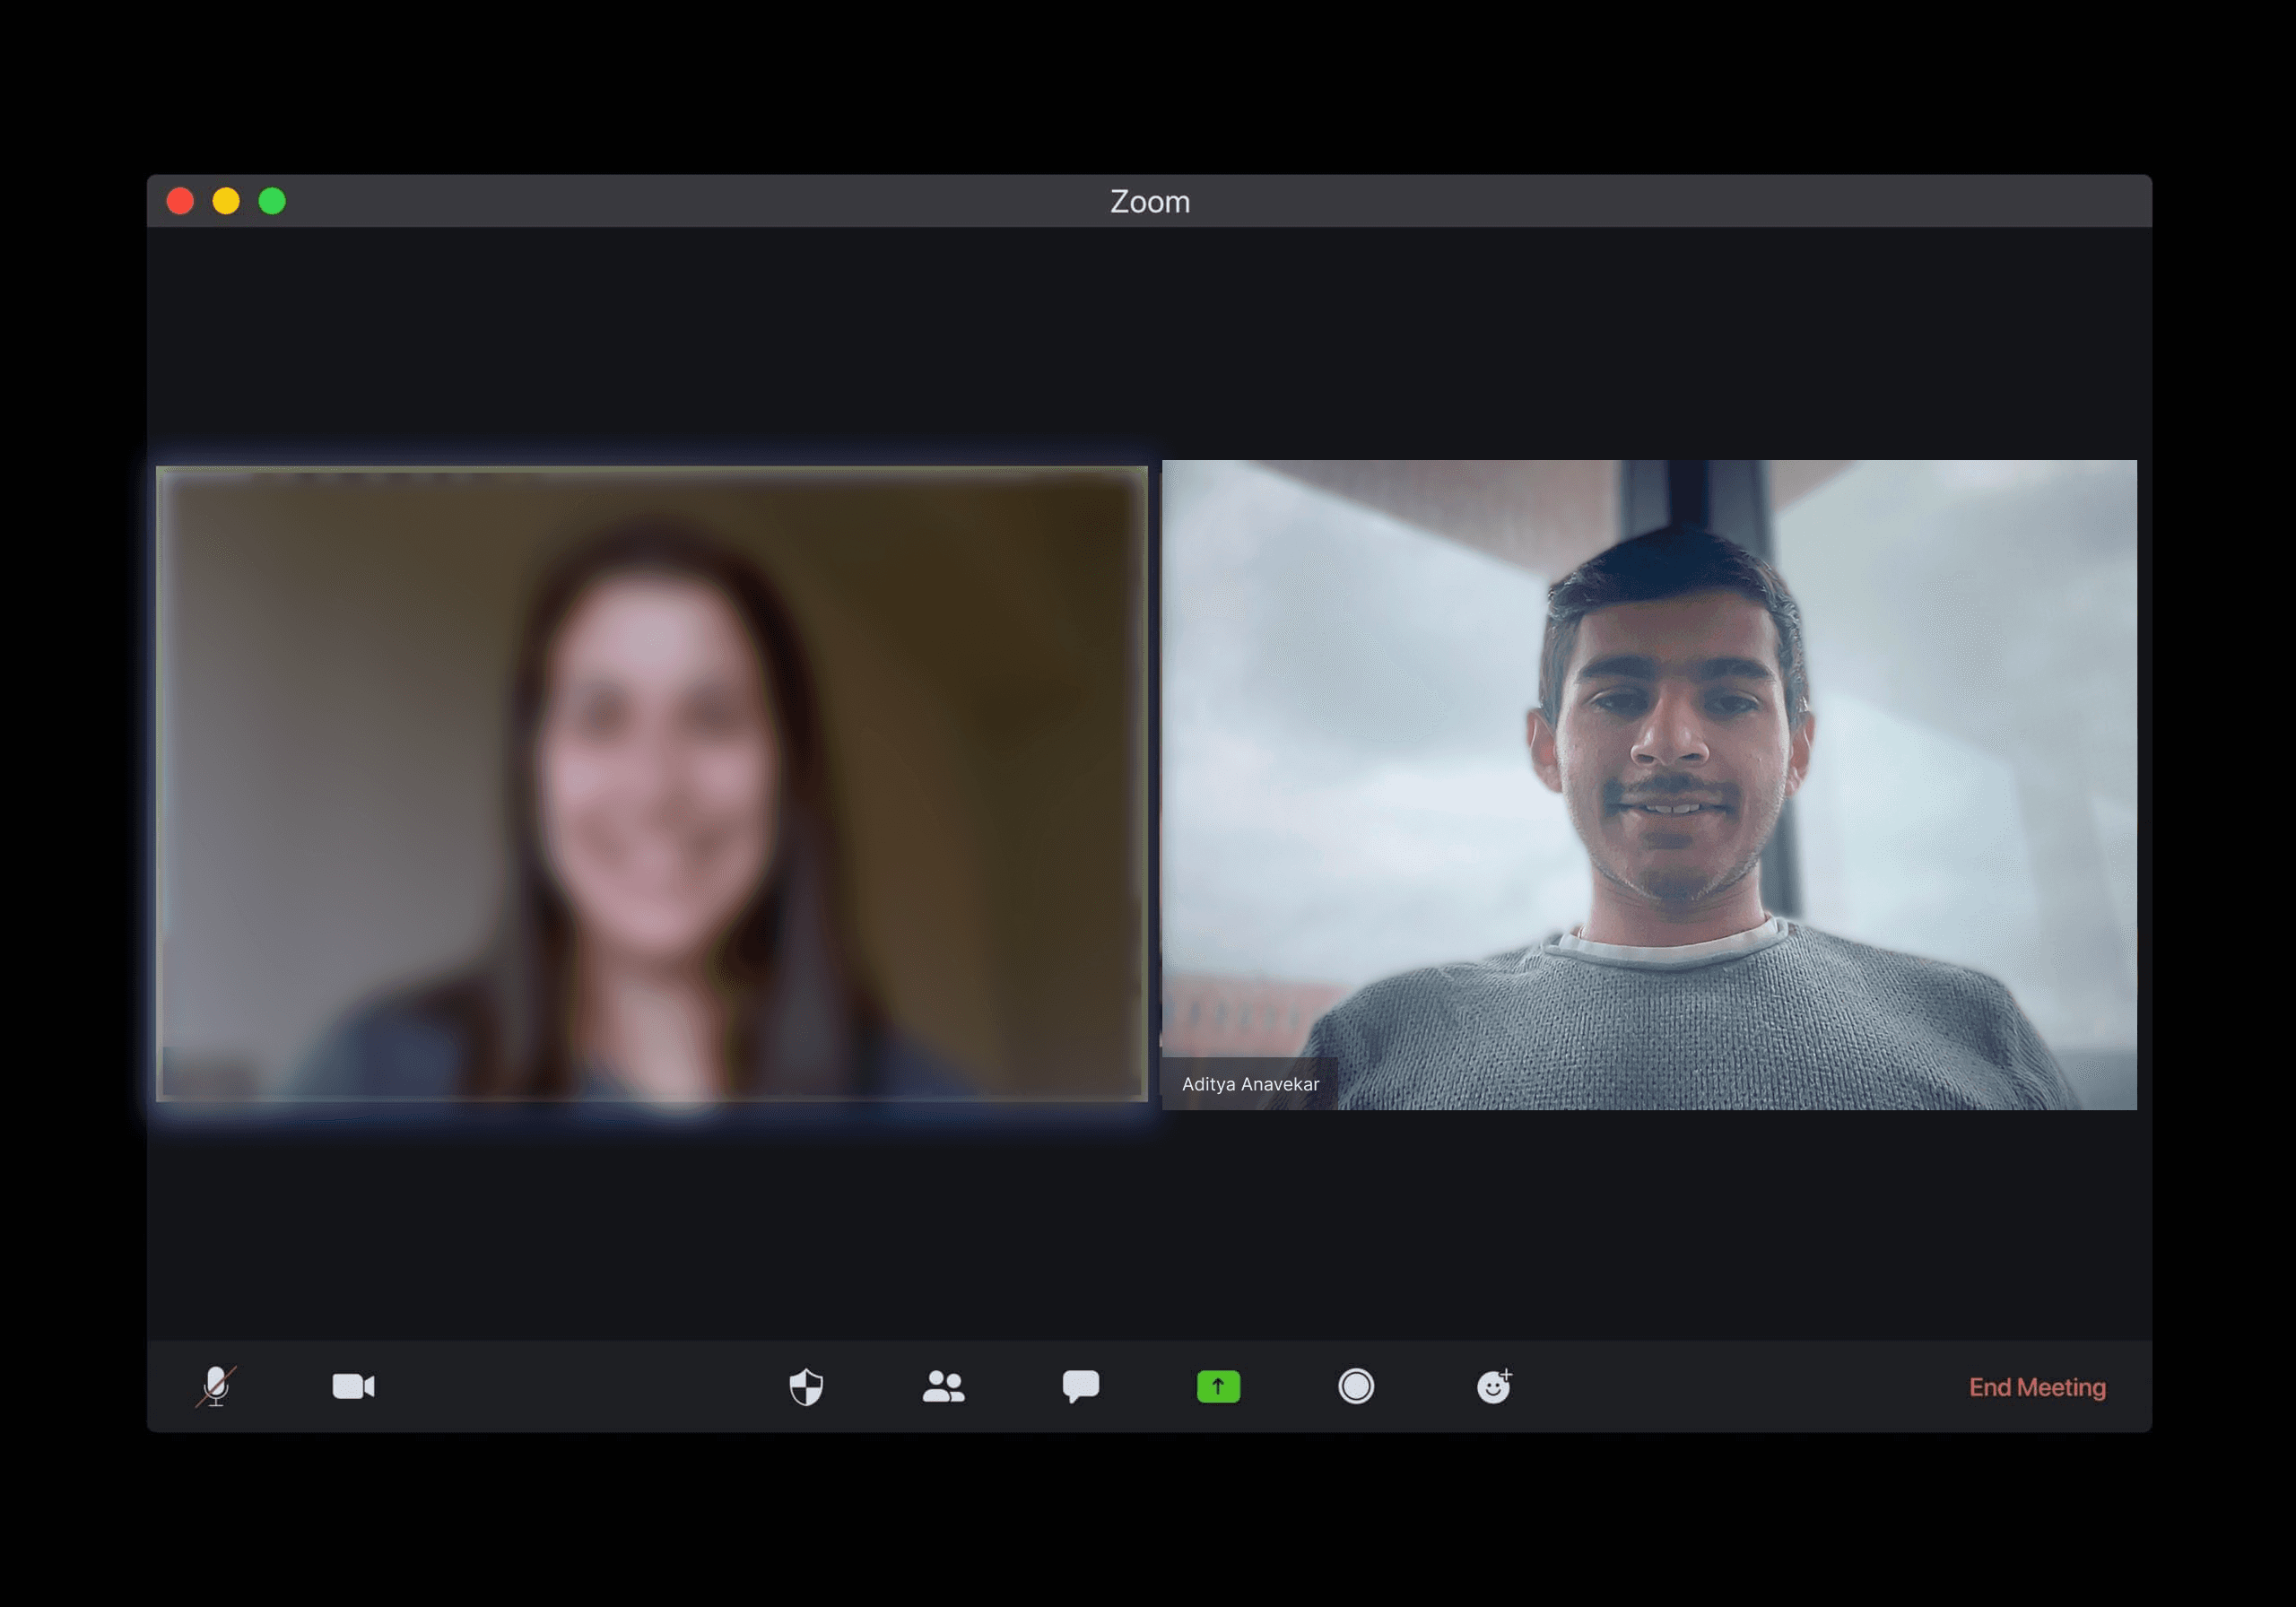Click the green Share Screen button
Image resolution: width=2296 pixels, height=1607 pixels.
tap(1218, 1386)
